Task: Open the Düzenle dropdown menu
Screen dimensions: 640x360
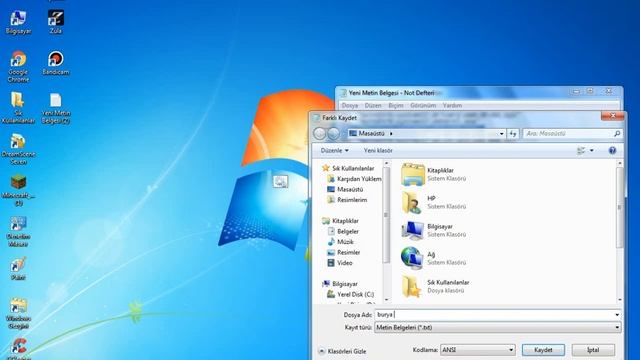Action: [334, 151]
